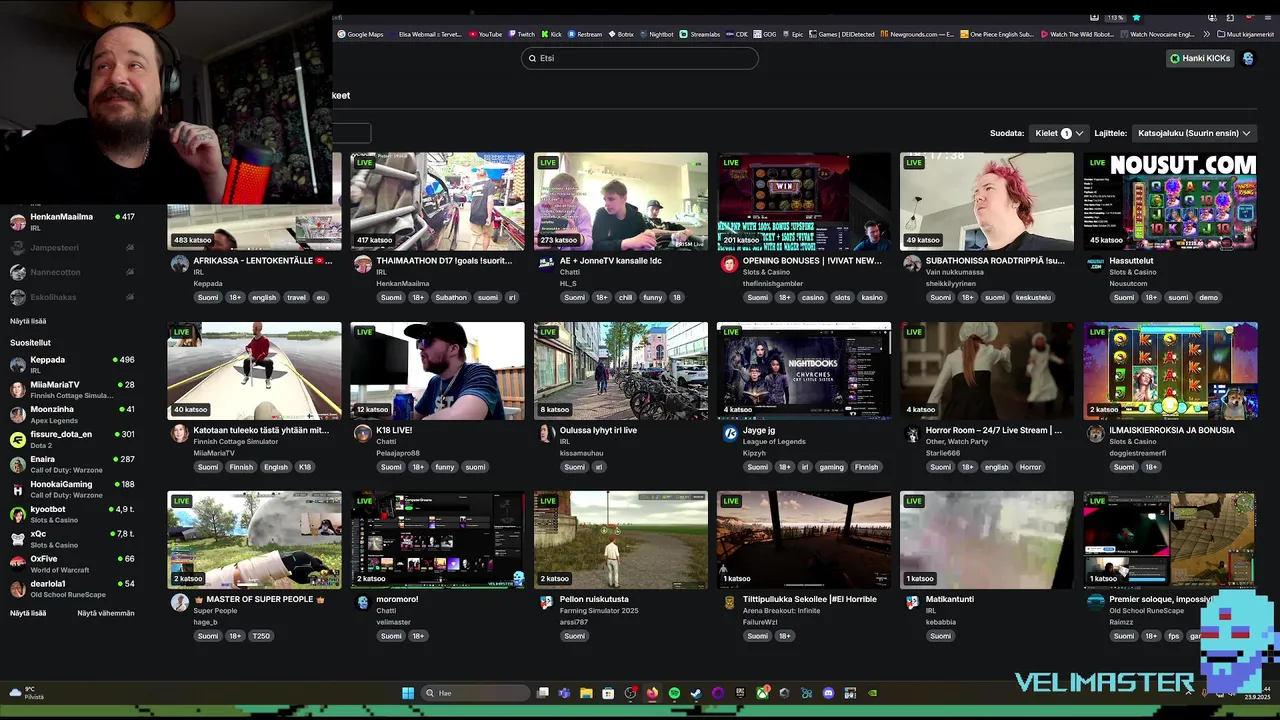Click the Subathon tag on THAIMAATHON stream
This screenshot has width=1280, height=720.
click(451, 297)
